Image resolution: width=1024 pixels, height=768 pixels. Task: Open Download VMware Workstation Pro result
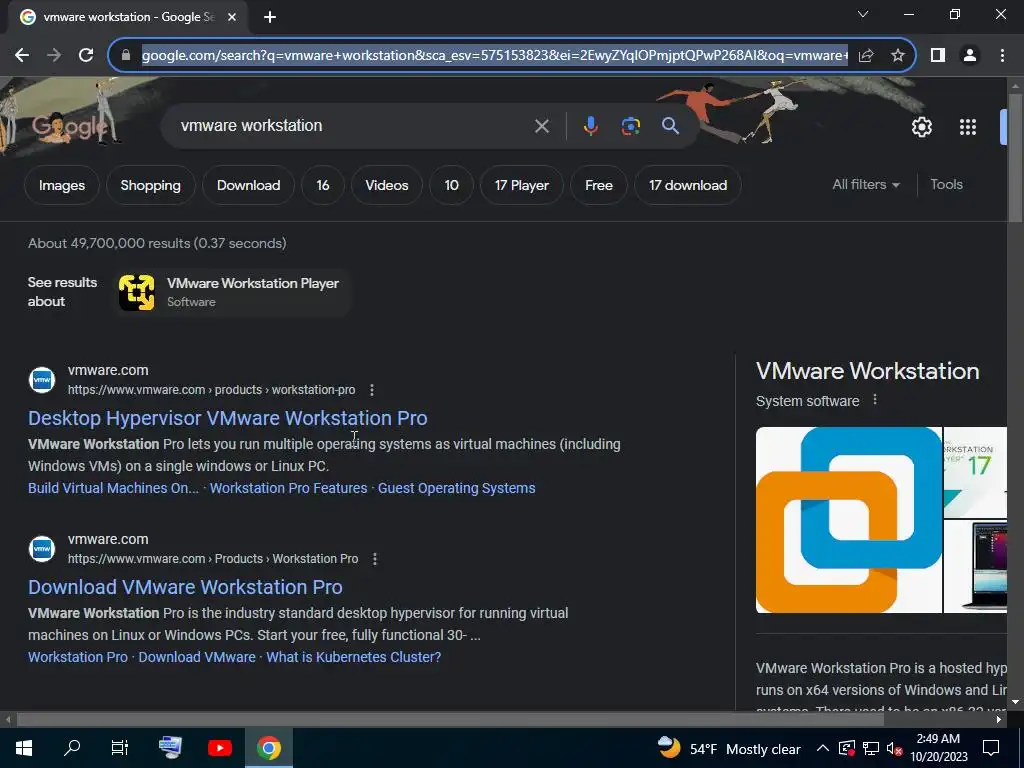185,587
